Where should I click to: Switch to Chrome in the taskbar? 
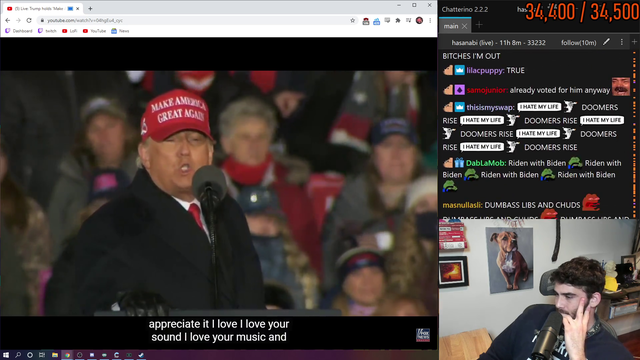pyautogui.click(x=67, y=355)
